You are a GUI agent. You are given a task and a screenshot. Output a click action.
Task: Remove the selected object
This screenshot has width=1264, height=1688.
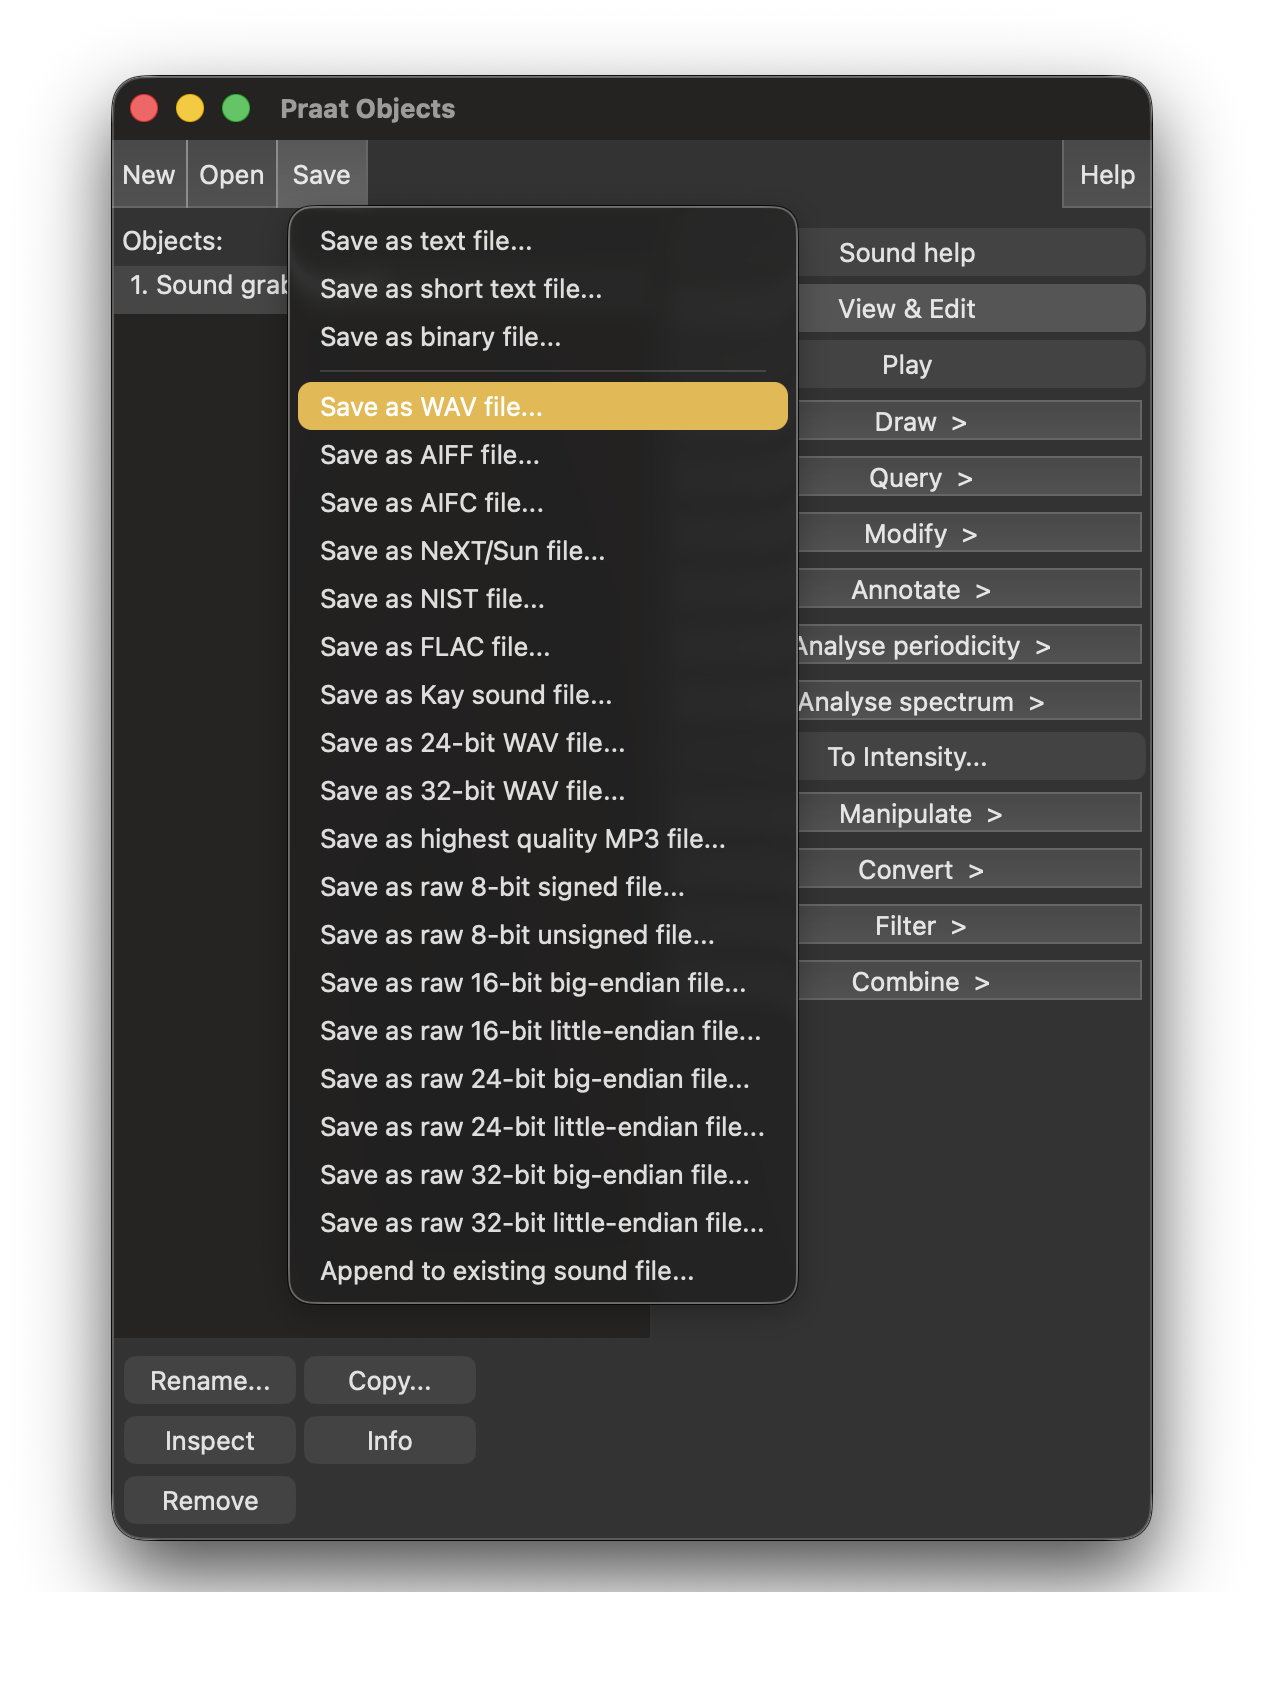point(210,1500)
